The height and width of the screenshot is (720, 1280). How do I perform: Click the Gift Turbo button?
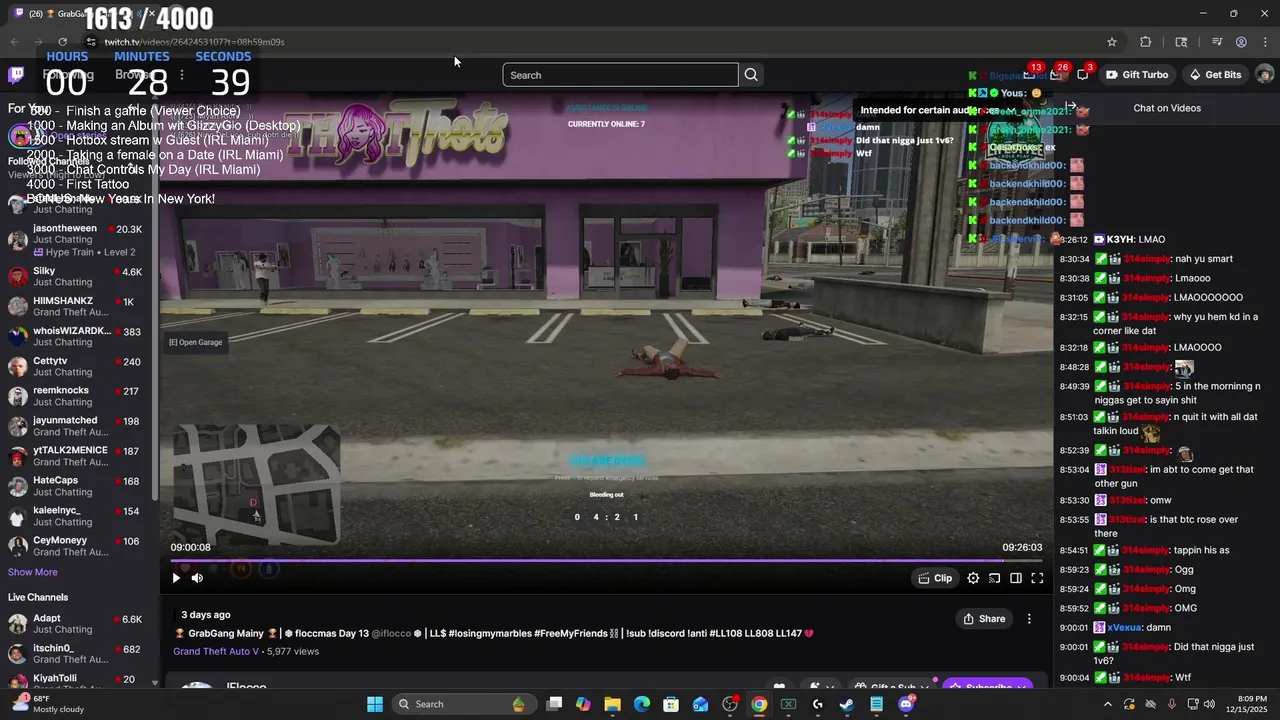1137,75
